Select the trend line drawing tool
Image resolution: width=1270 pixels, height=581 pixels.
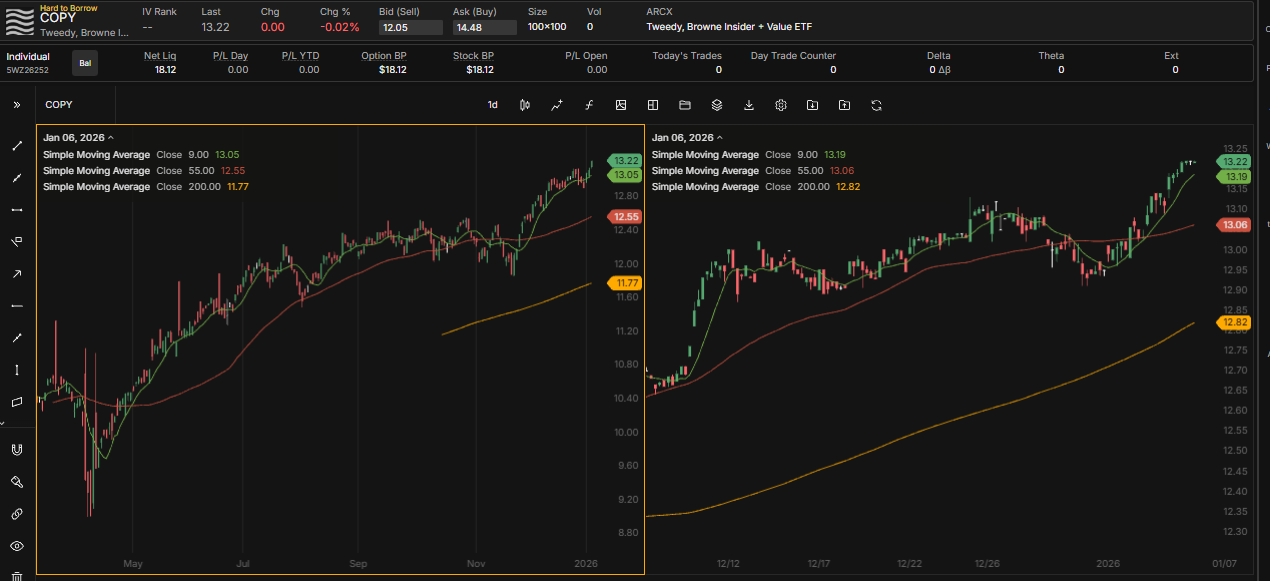coord(17,146)
